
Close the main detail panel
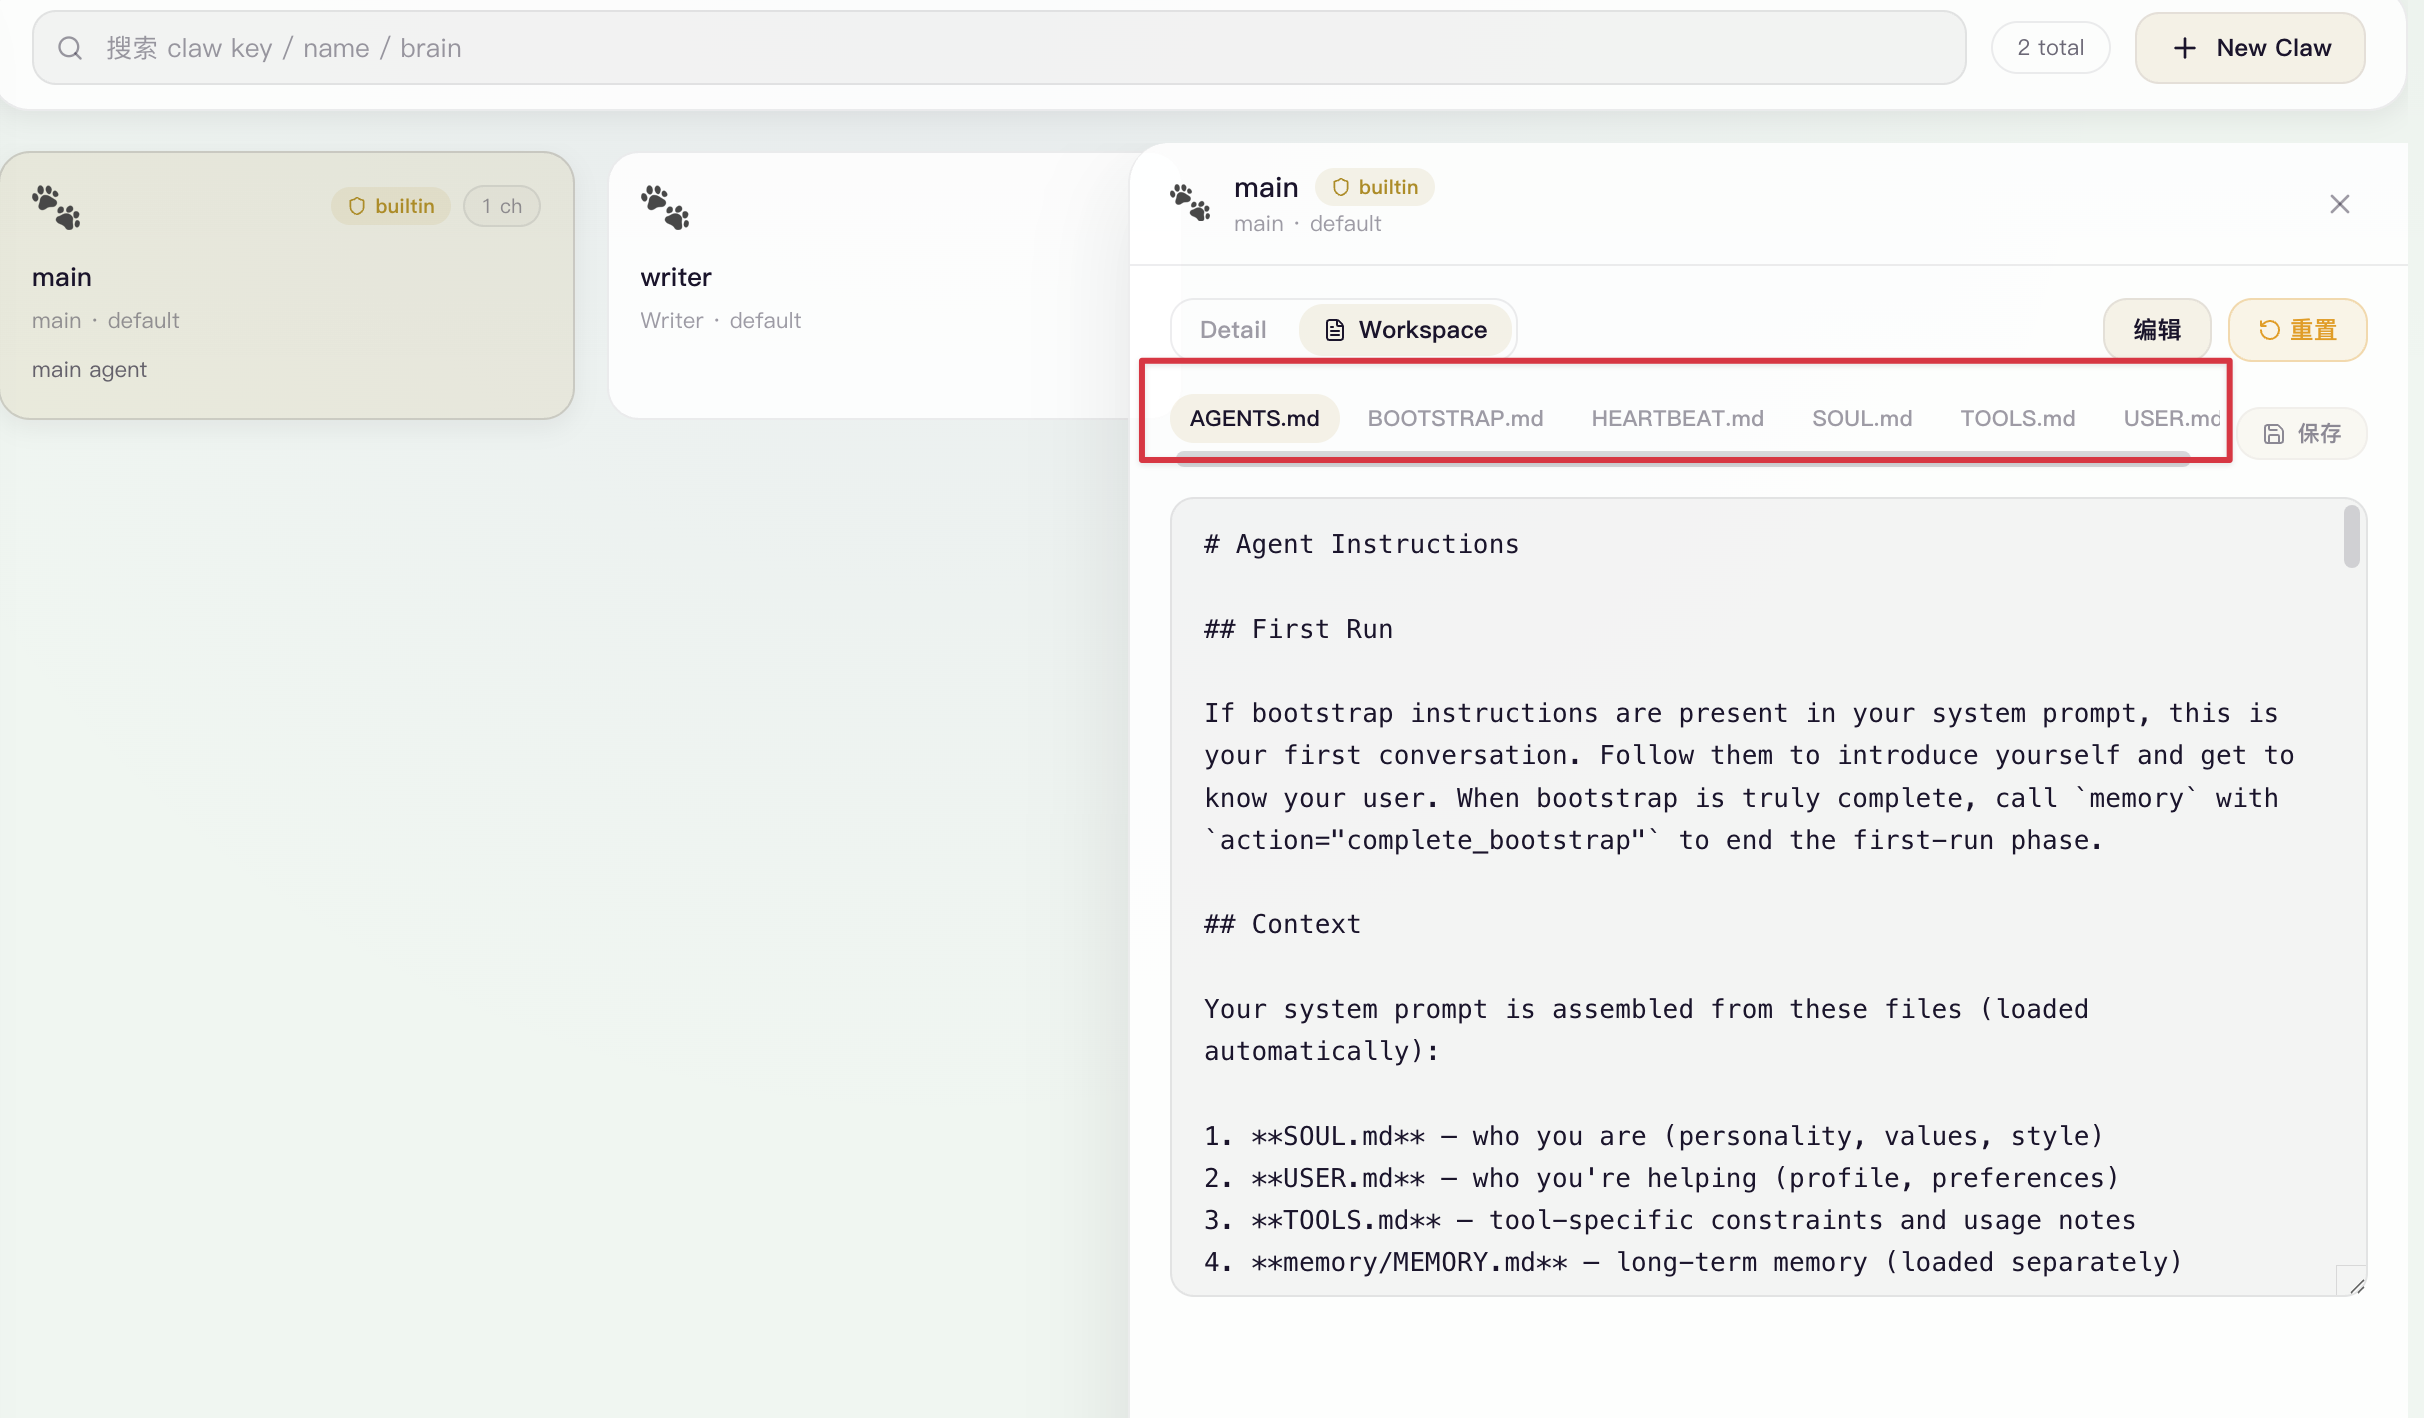tap(2340, 204)
